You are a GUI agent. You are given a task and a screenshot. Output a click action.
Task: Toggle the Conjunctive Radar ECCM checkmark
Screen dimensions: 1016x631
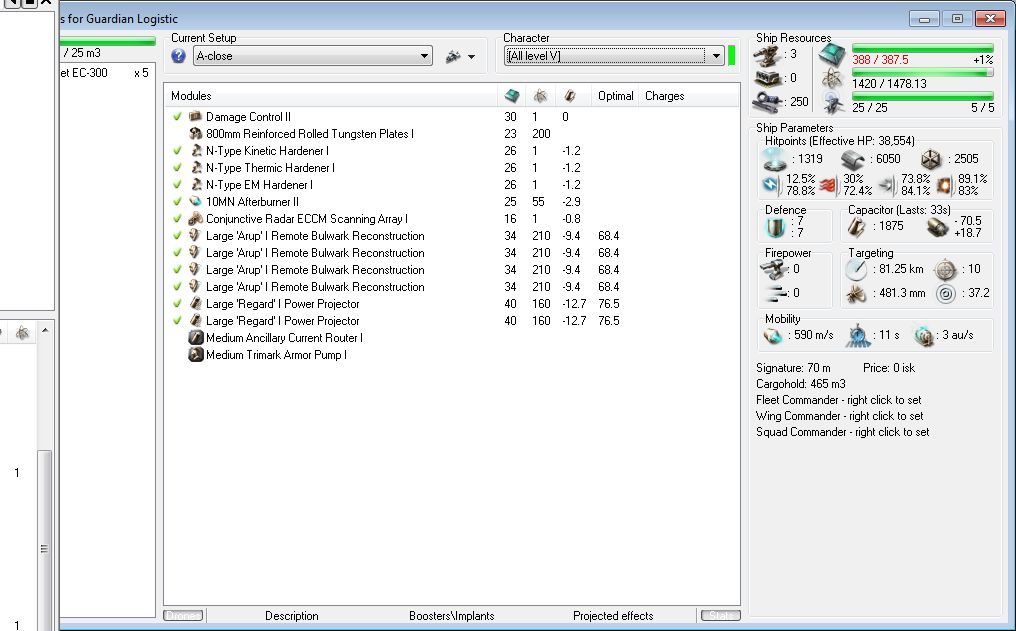click(177, 218)
